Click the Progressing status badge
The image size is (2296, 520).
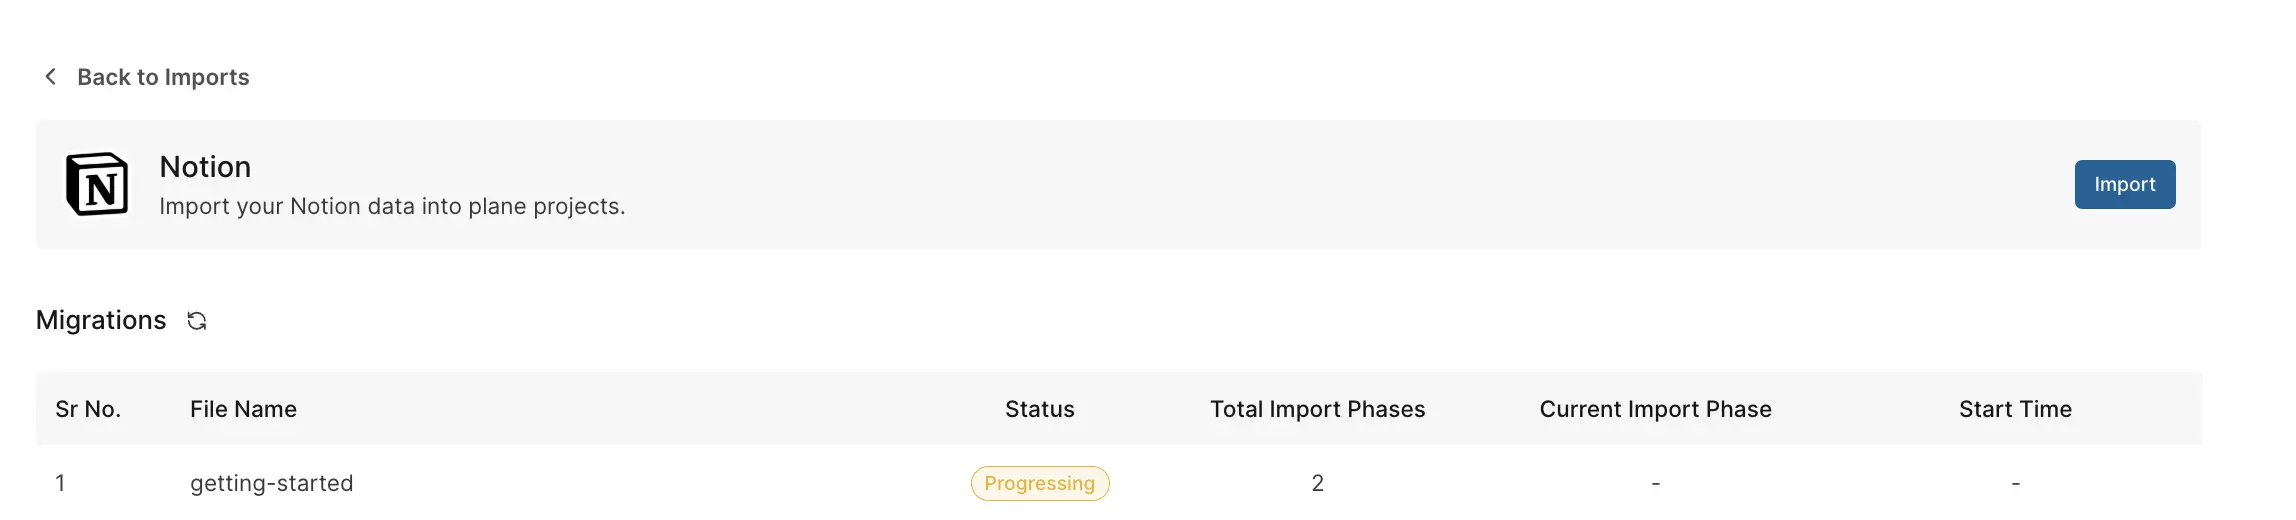[x=1040, y=483]
